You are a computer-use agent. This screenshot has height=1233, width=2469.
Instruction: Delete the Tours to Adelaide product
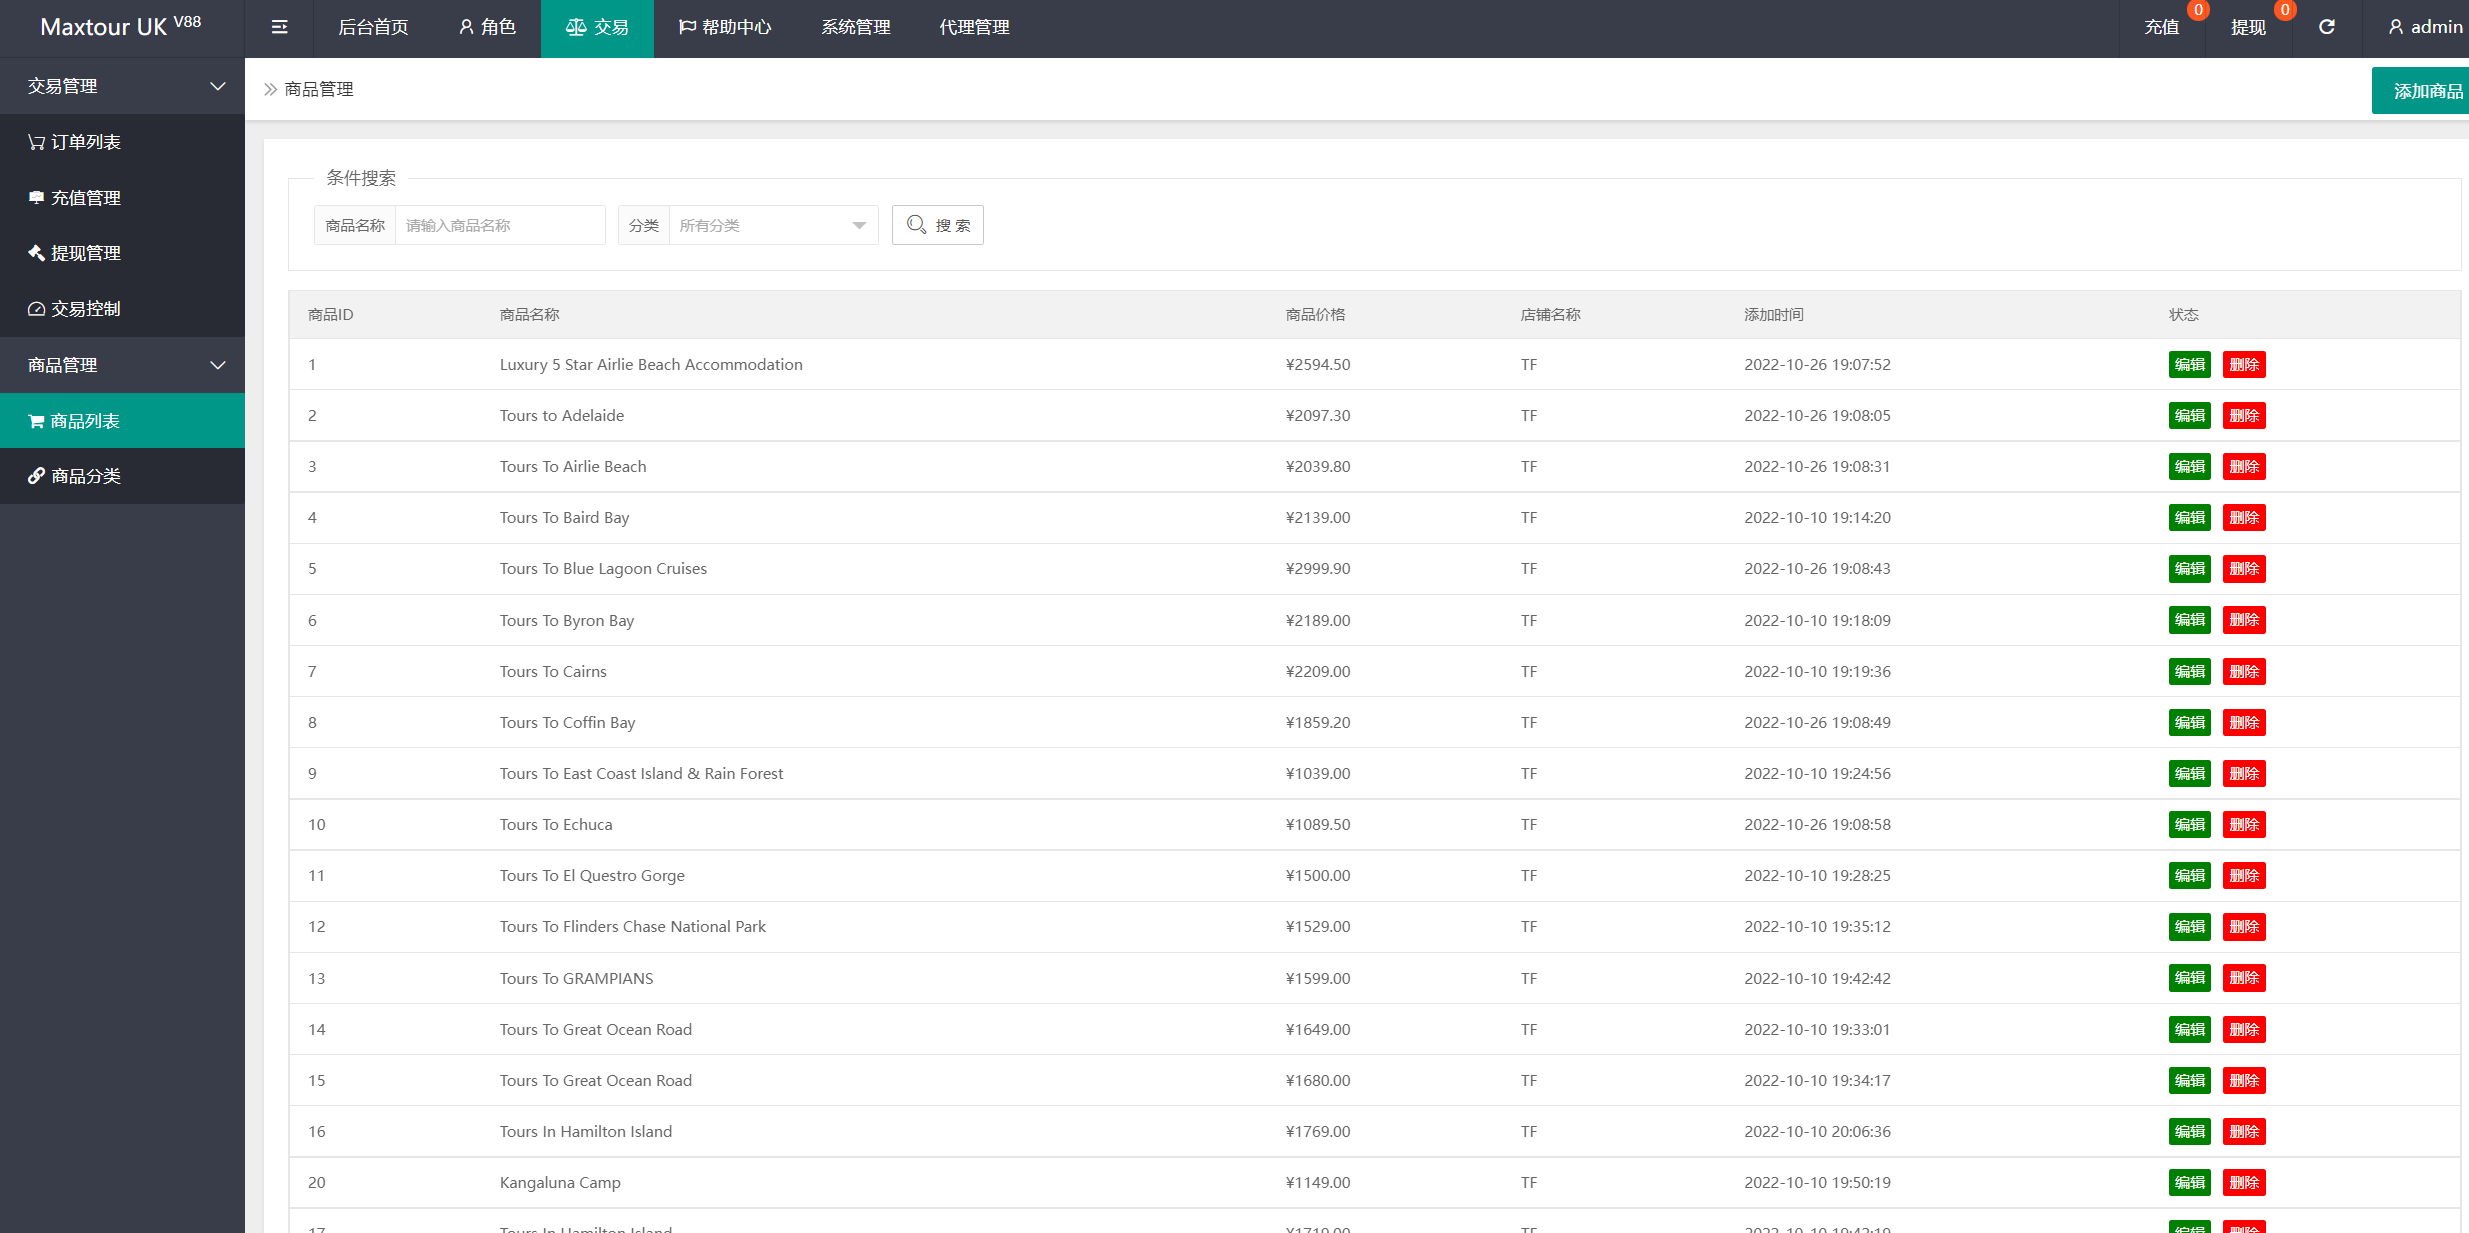coord(2243,416)
